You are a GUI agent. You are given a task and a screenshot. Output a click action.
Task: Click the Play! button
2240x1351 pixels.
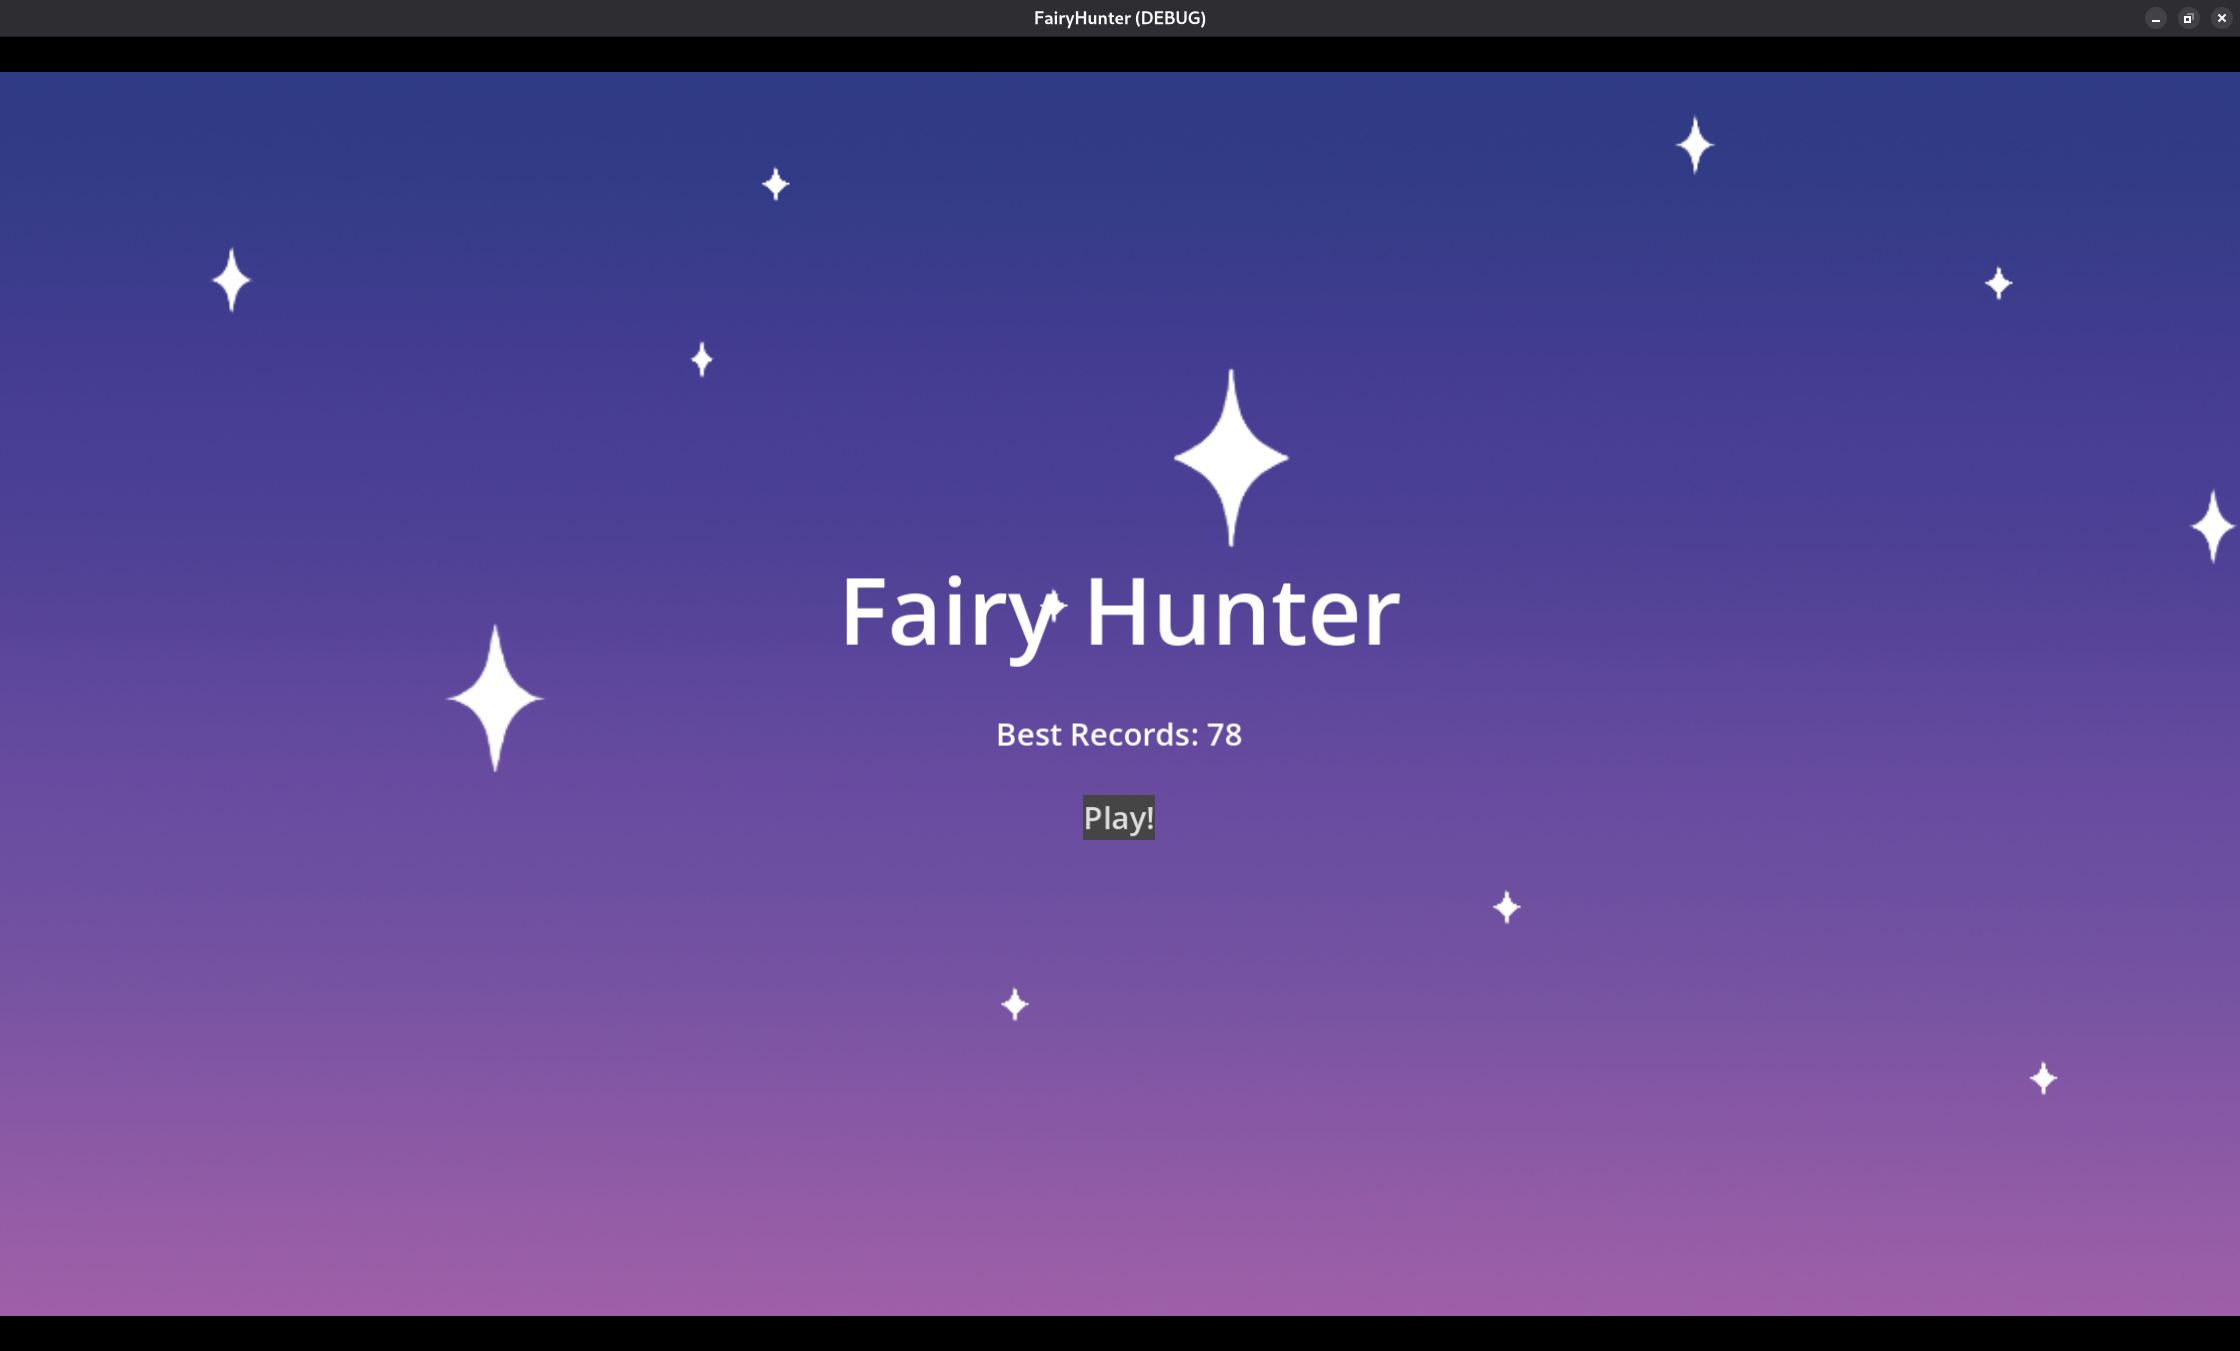coord(1118,818)
